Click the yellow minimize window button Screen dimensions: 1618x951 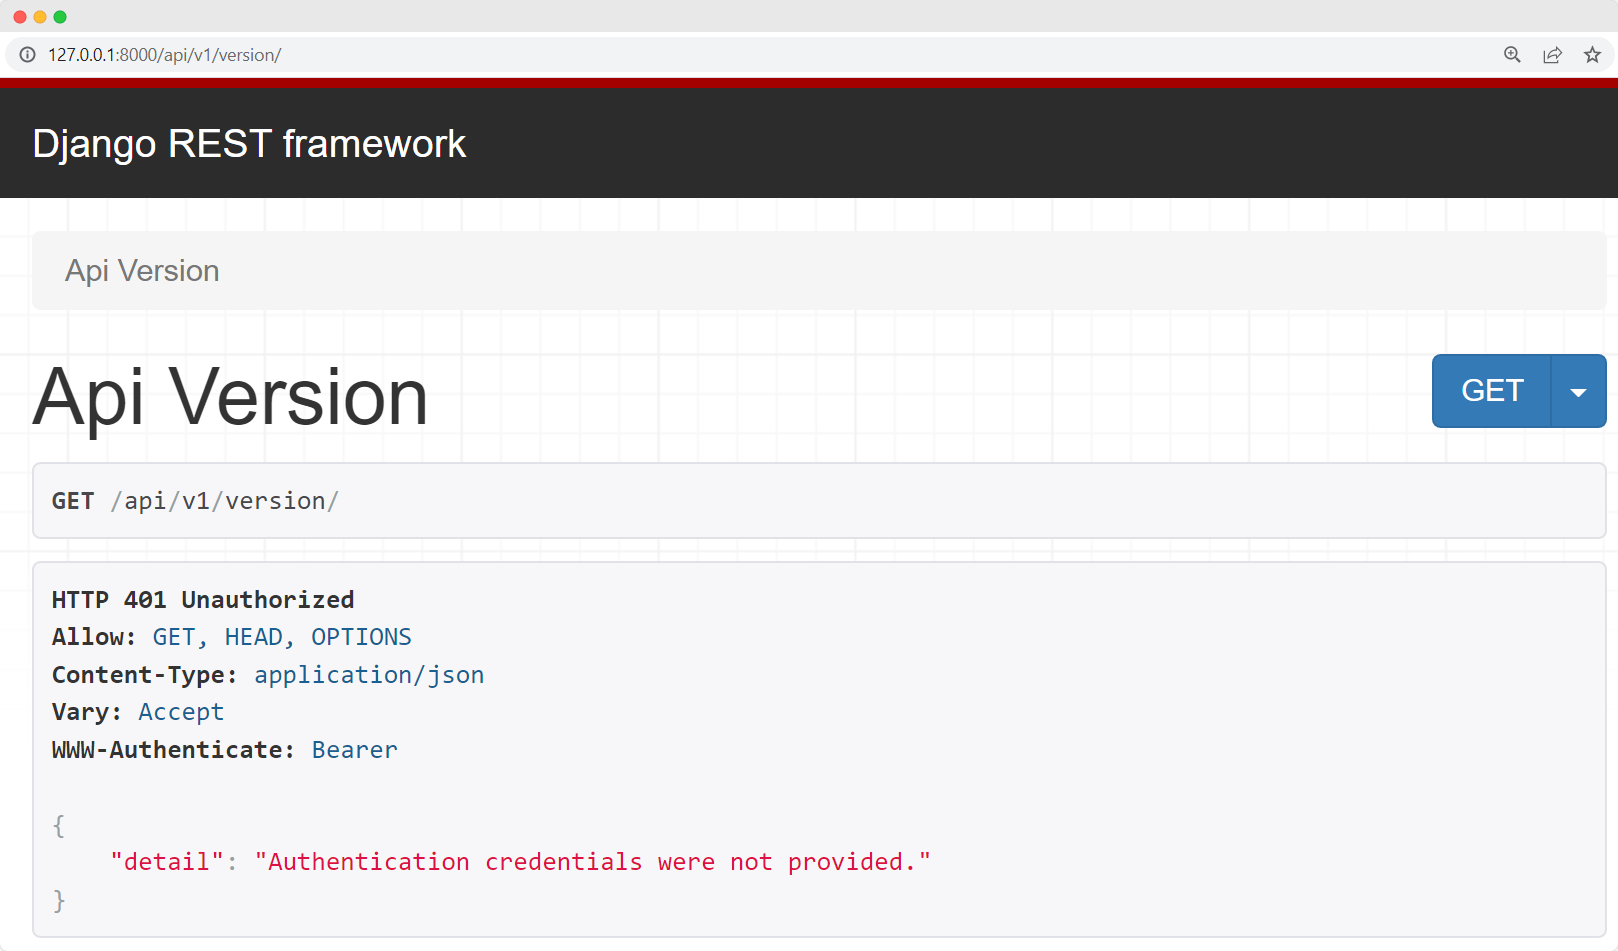coord(40,17)
